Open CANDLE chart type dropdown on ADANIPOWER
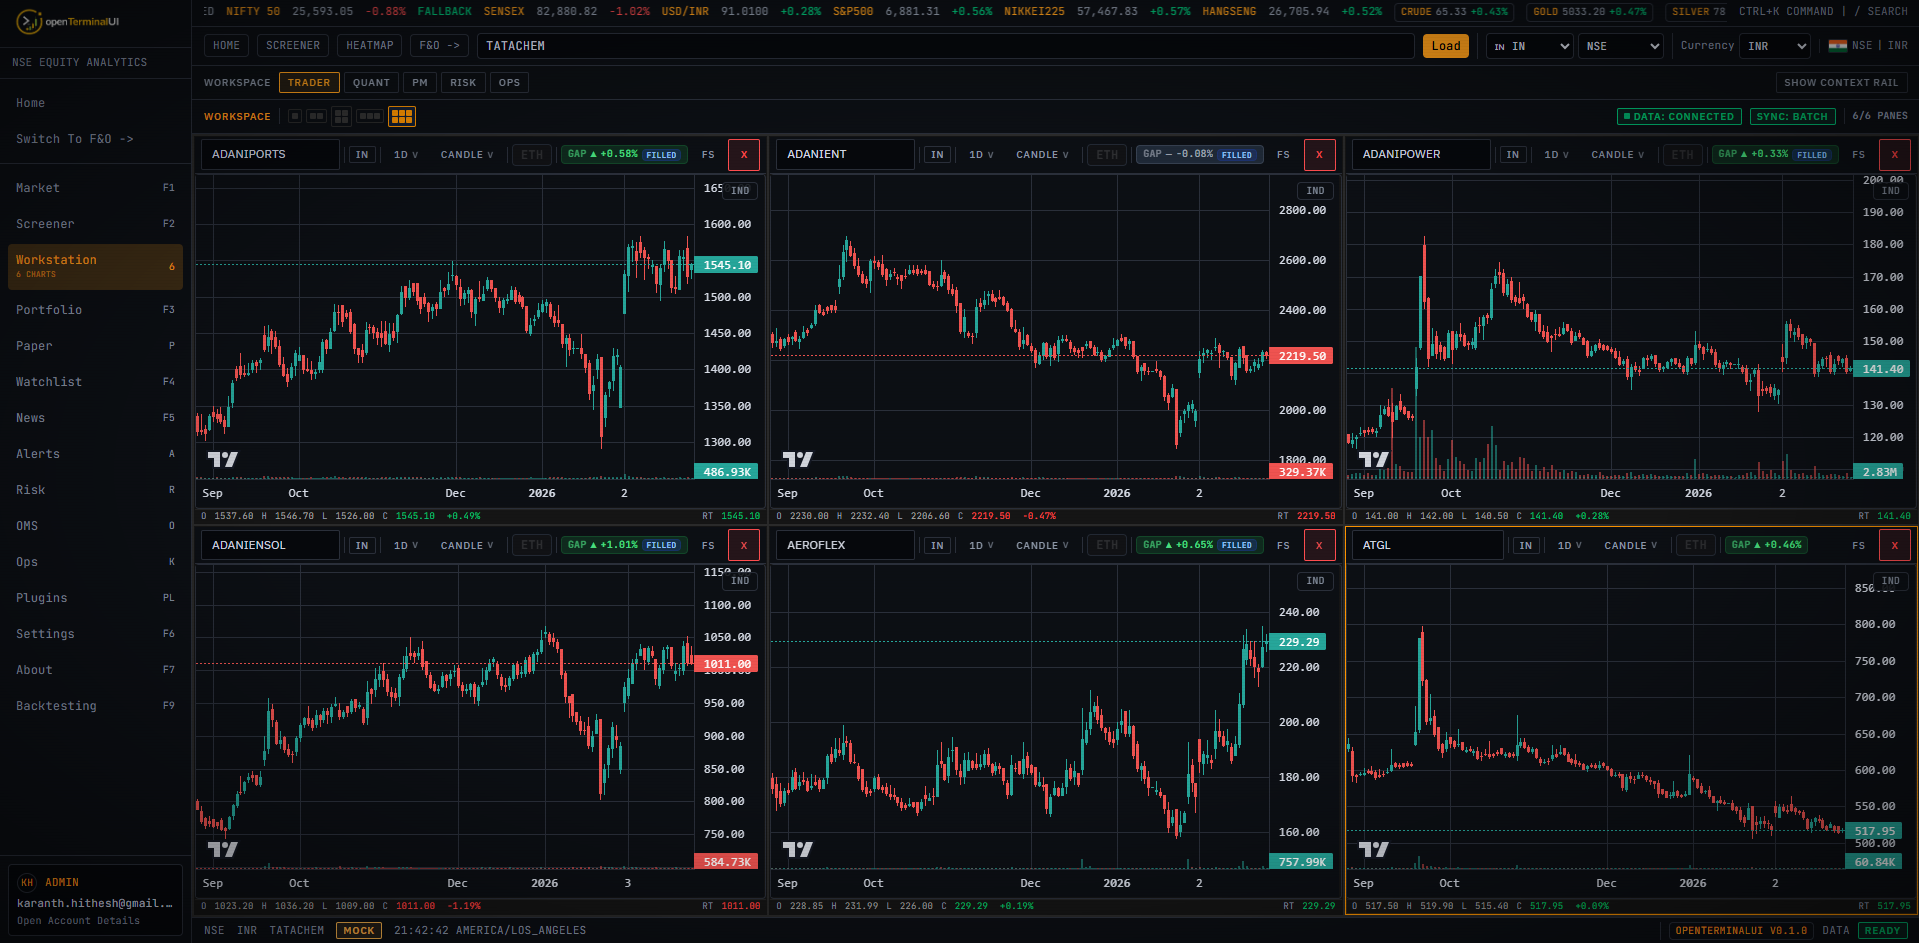The height and width of the screenshot is (943, 1919). [x=1617, y=155]
